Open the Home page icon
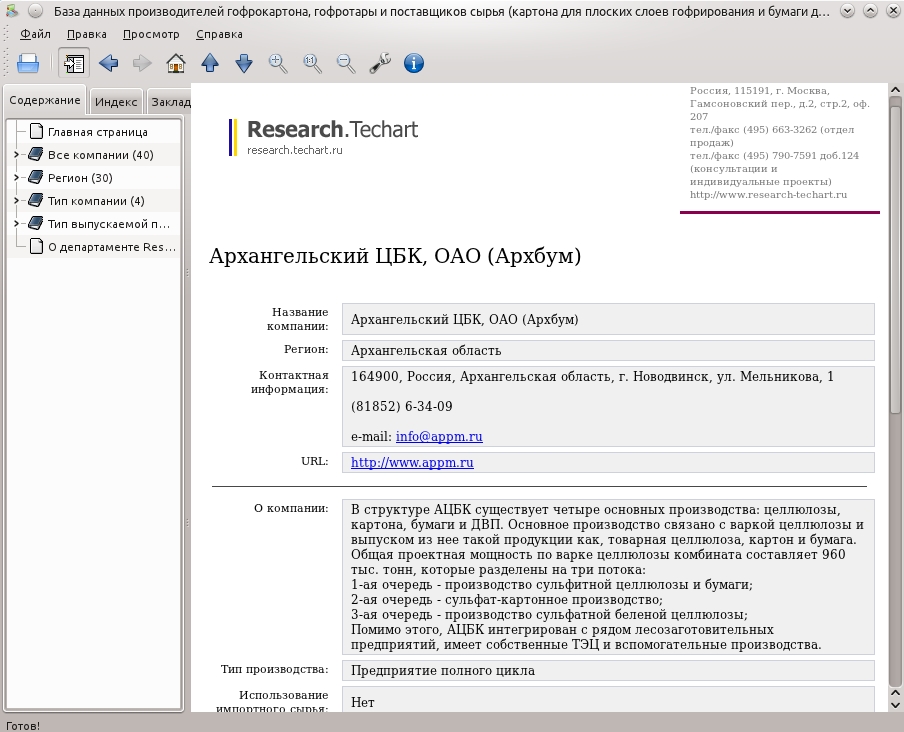Viewport: 904px width, 732px height. point(176,63)
